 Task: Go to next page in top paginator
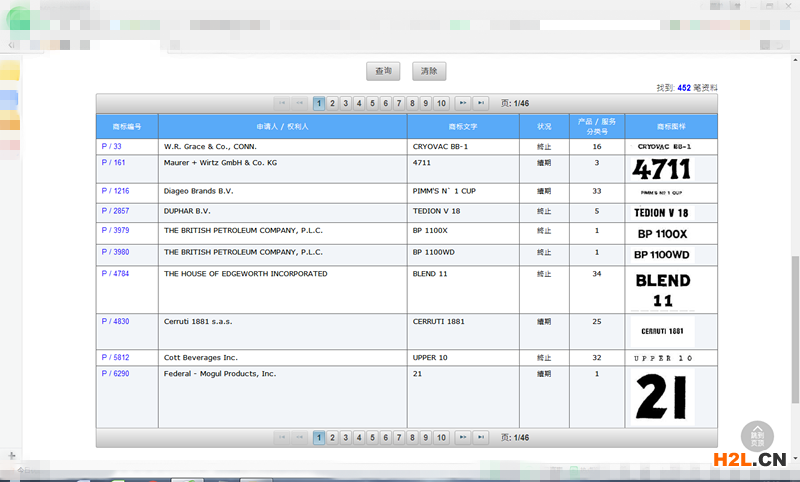point(463,103)
